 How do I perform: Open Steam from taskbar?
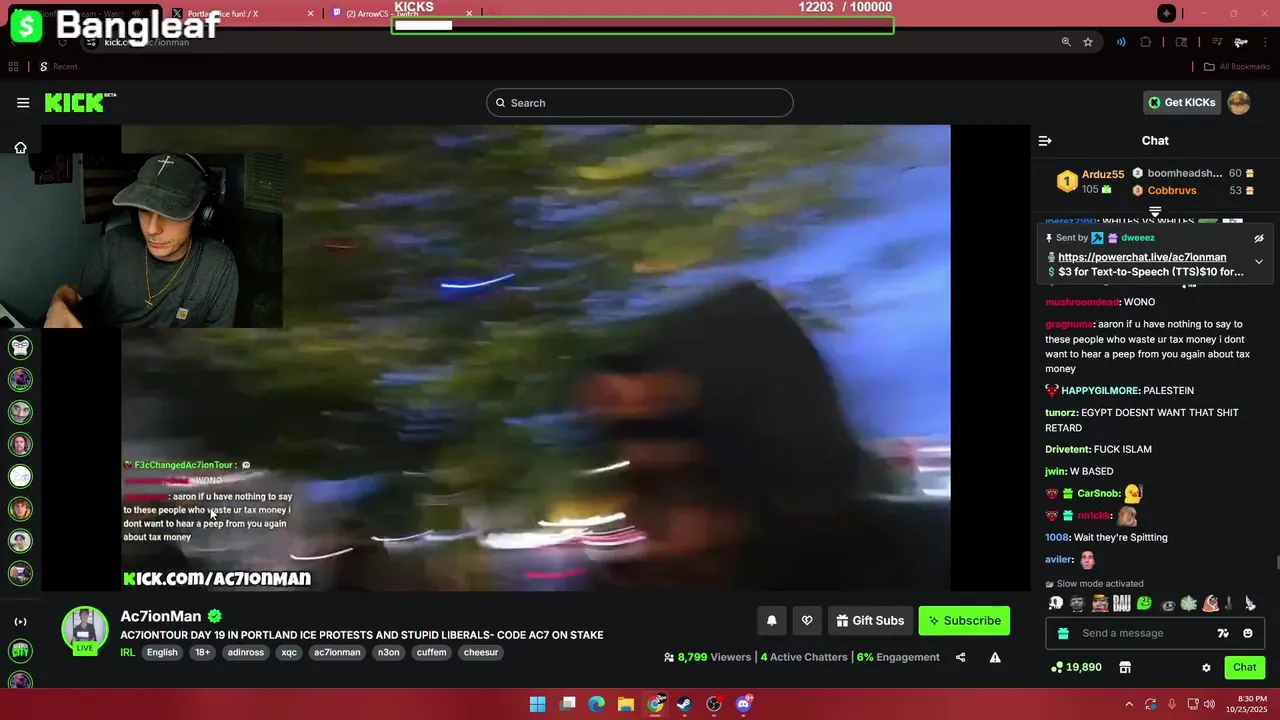click(685, 704)
